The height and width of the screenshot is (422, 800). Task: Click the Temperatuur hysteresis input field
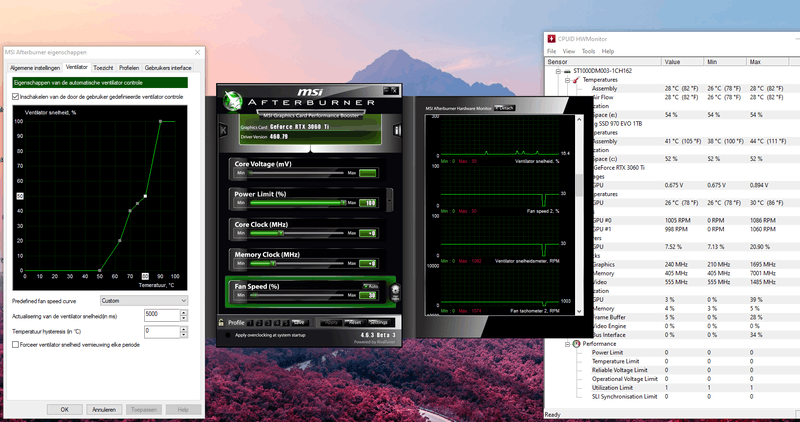(162, 332)
